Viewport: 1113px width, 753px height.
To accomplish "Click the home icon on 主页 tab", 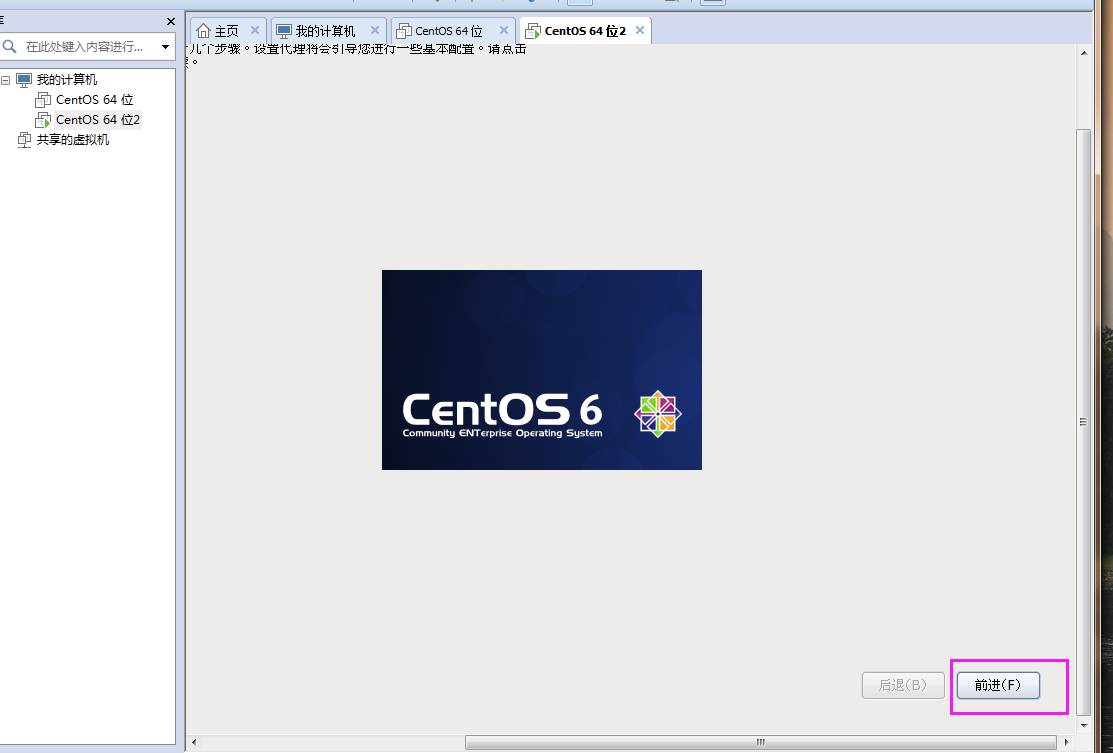I will pos(204,31).
